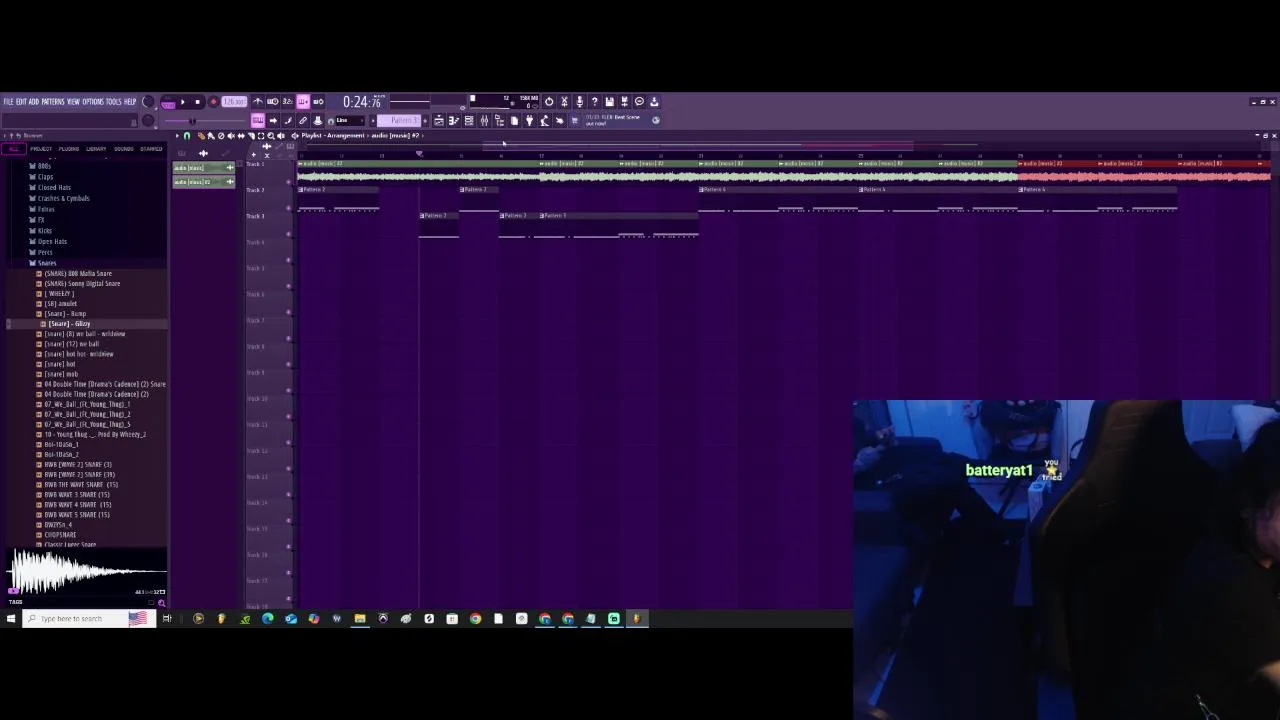Expand the Open Hats folder

tap(52, 241)
